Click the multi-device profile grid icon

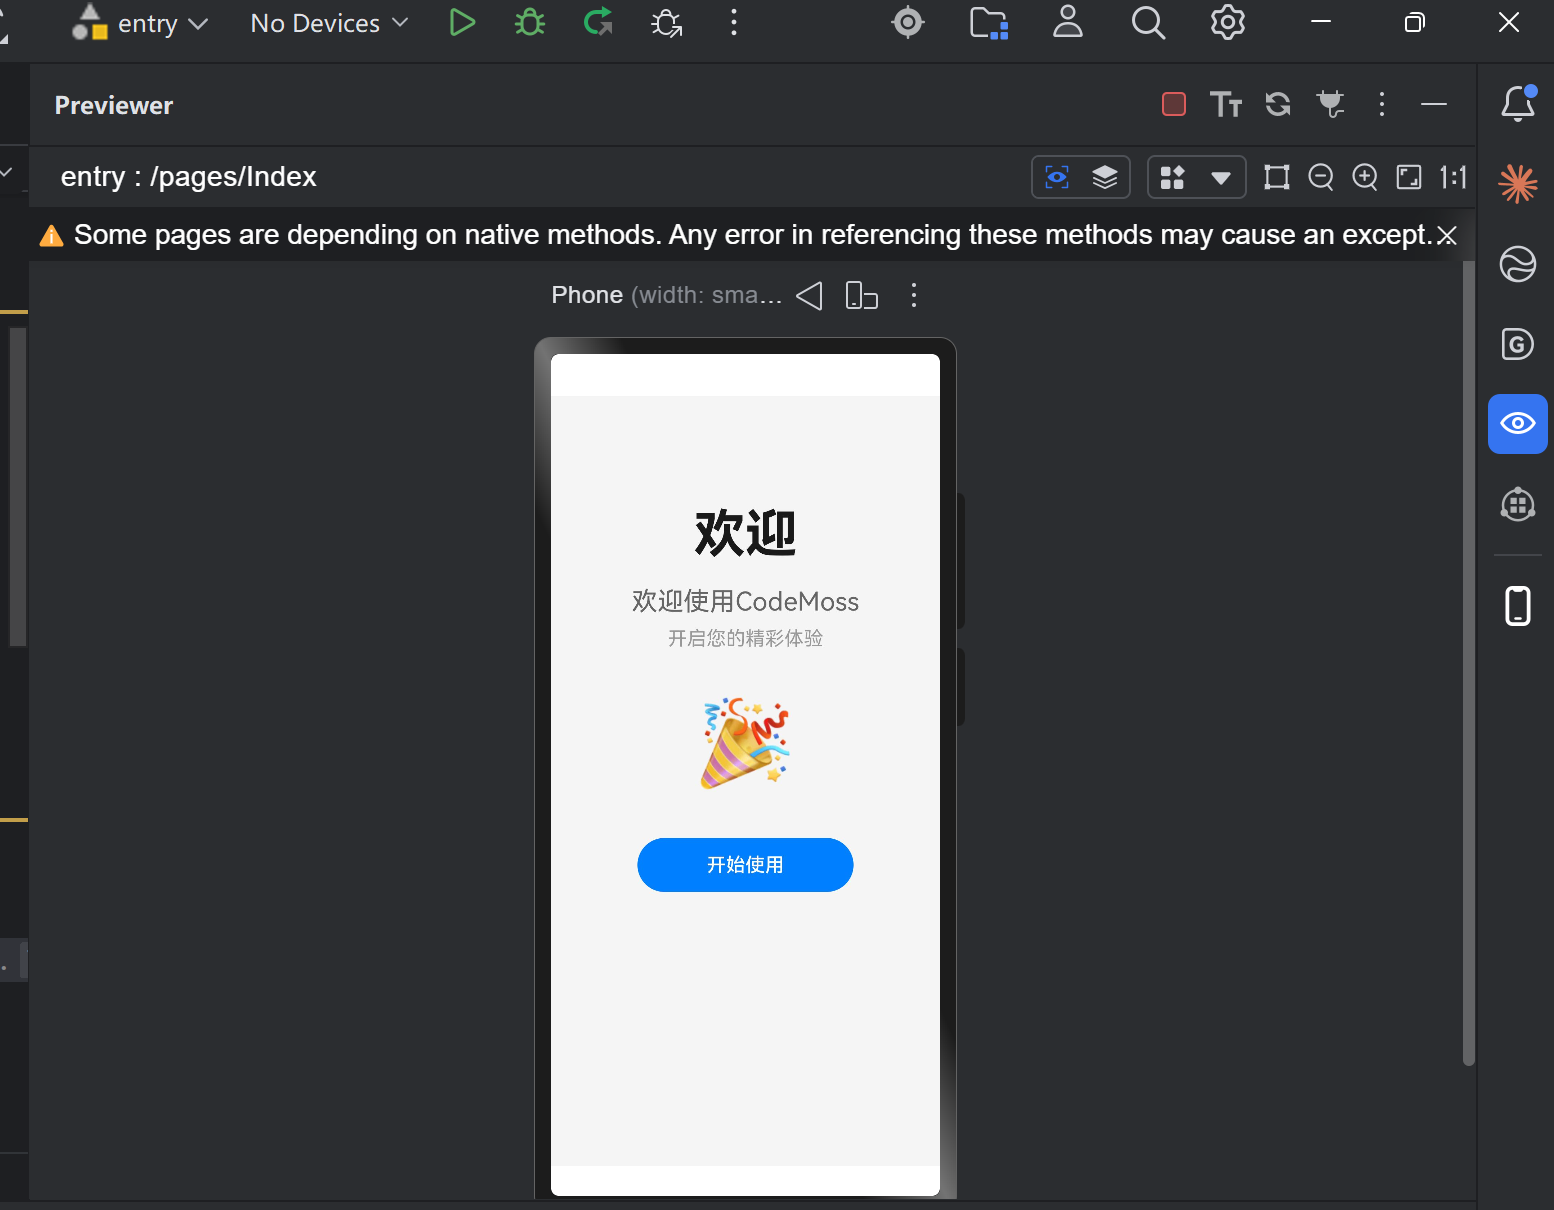tap(1172, 178)
